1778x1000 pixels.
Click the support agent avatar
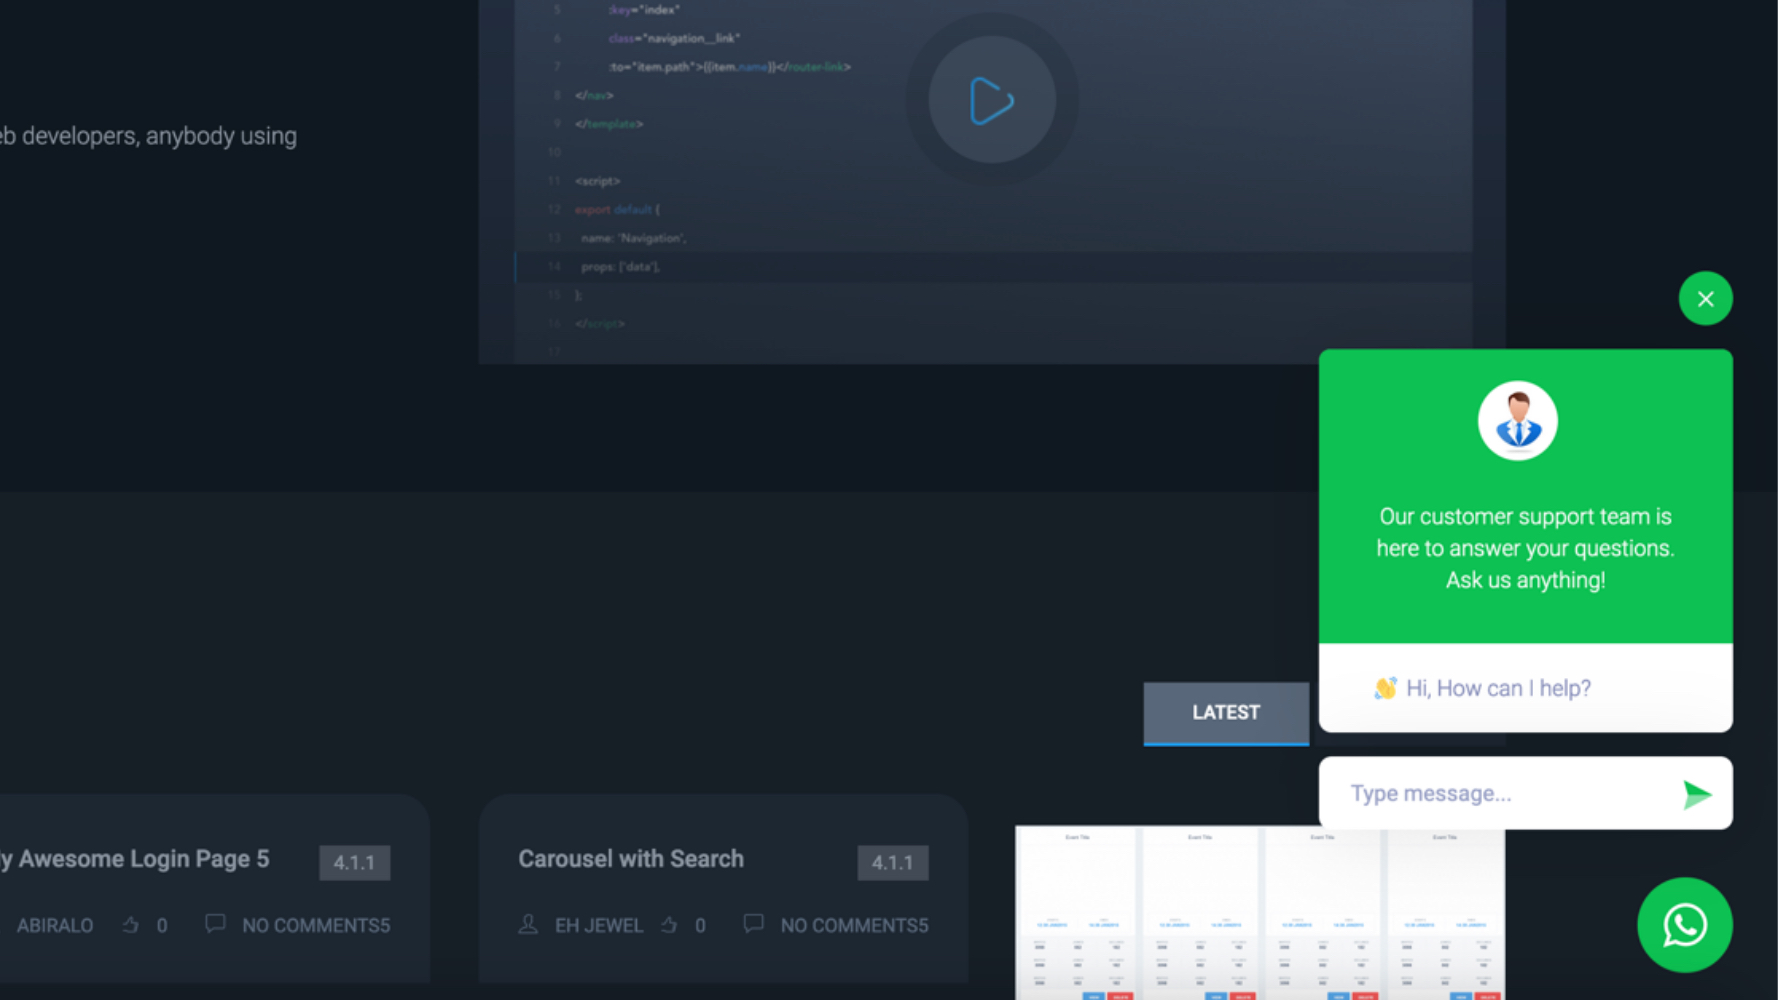1517,420
